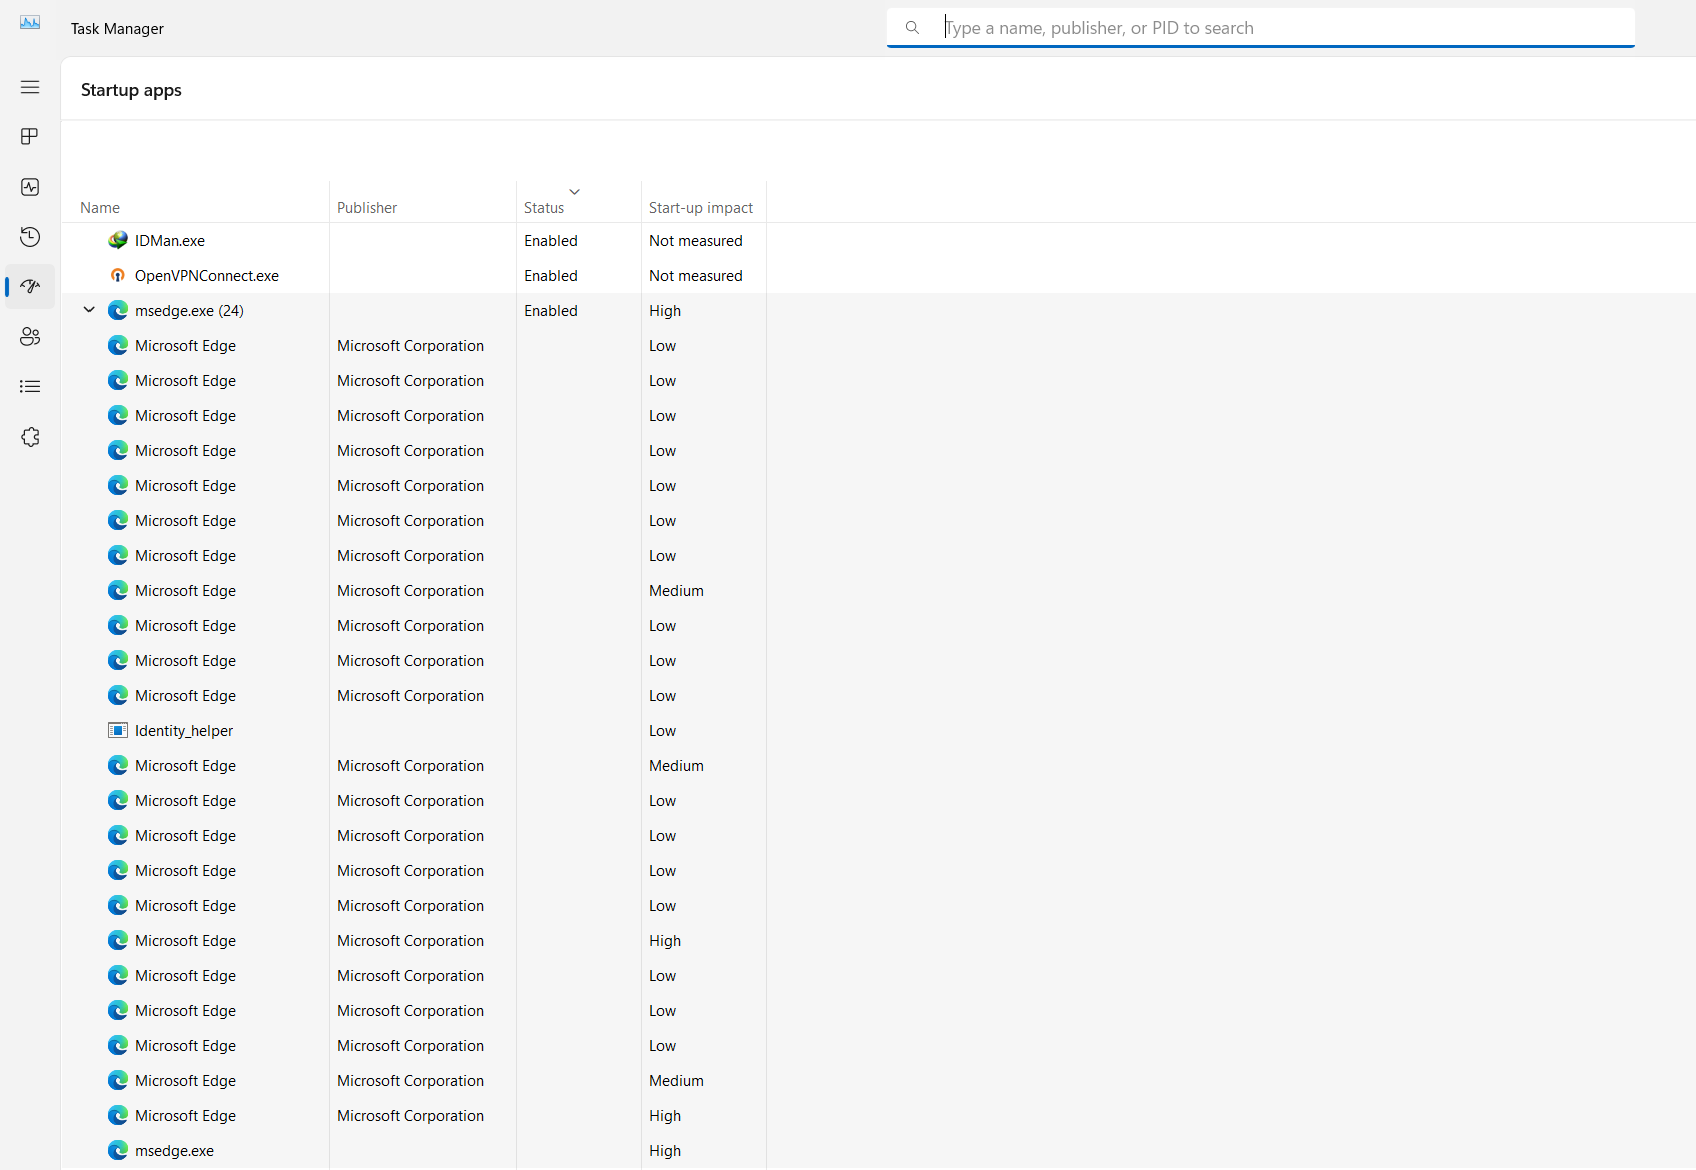
Task: Open the Performance page in the sidebar
Action: [x=30, y=186]
